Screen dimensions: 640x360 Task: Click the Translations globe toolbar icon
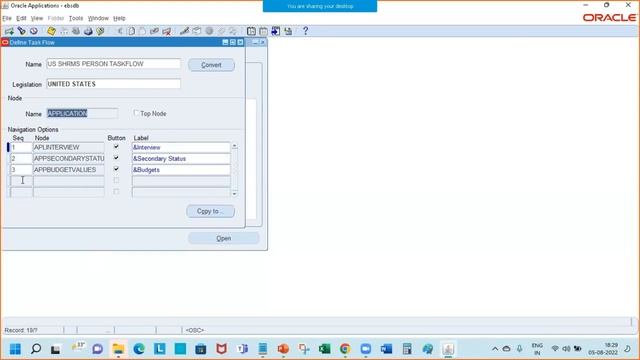(209, 31)
